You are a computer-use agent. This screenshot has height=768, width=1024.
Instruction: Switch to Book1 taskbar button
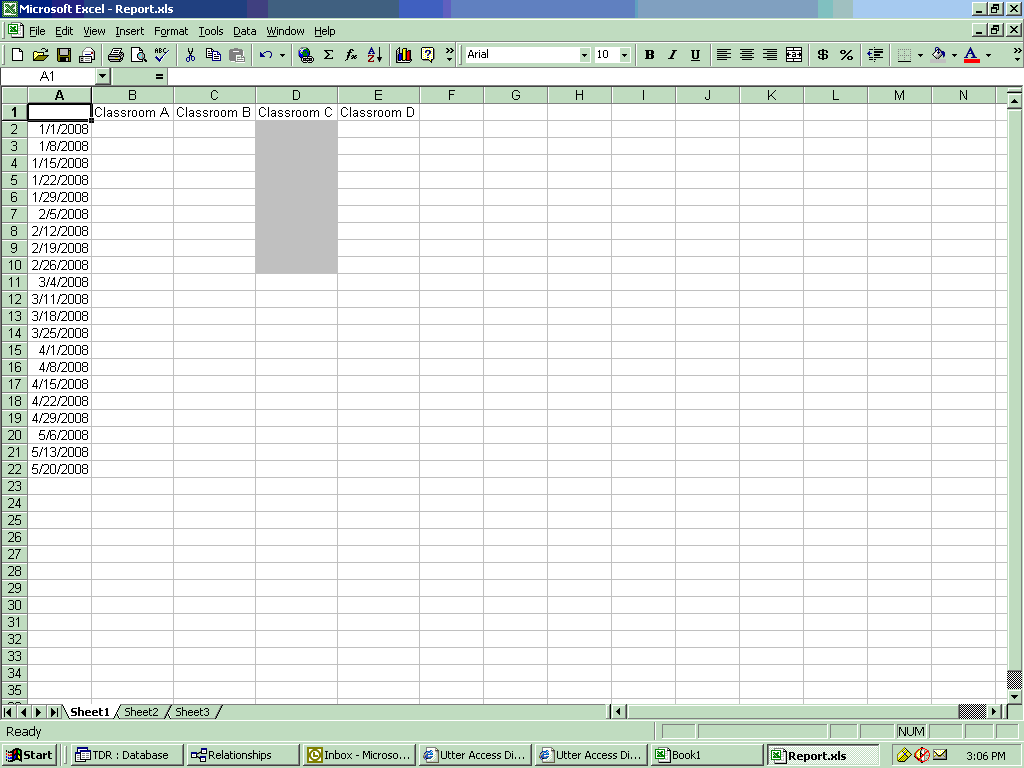pyautogui.click(x=707, y=755)
